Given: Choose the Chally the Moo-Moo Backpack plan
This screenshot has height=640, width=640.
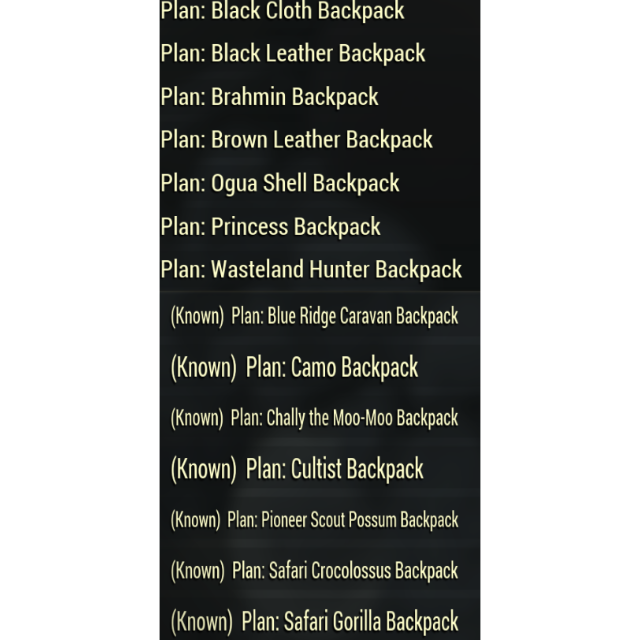Looking at the screenshot, I should [x=345, y=418].
